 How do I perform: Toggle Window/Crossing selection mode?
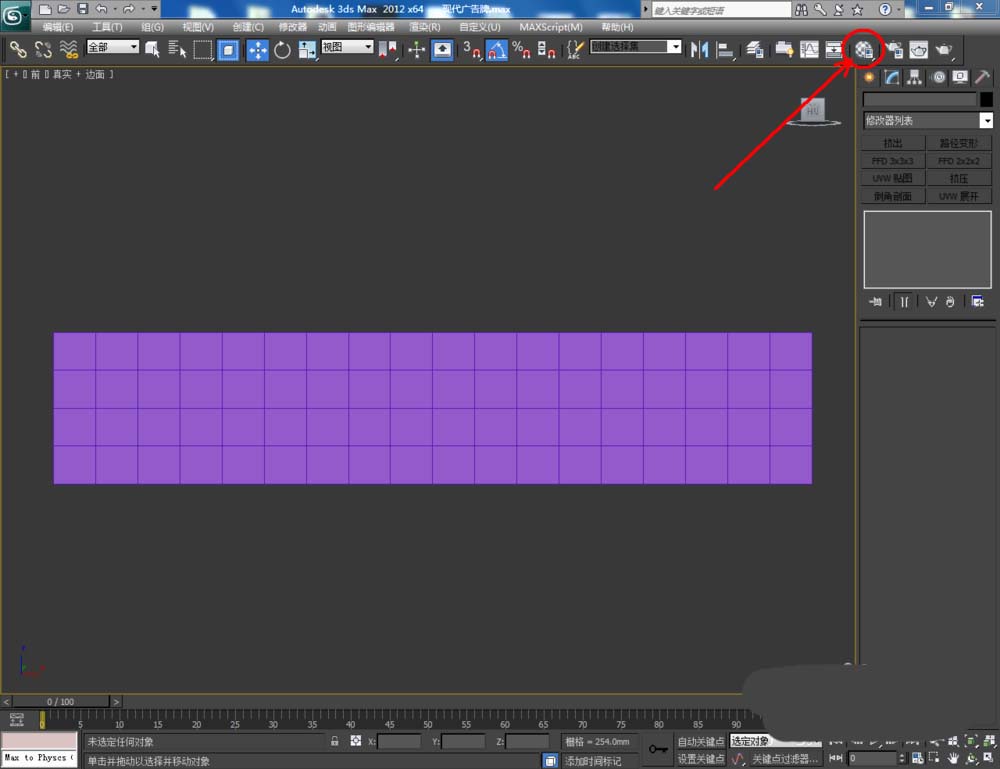pyautogui.click(x=228, y=50)
